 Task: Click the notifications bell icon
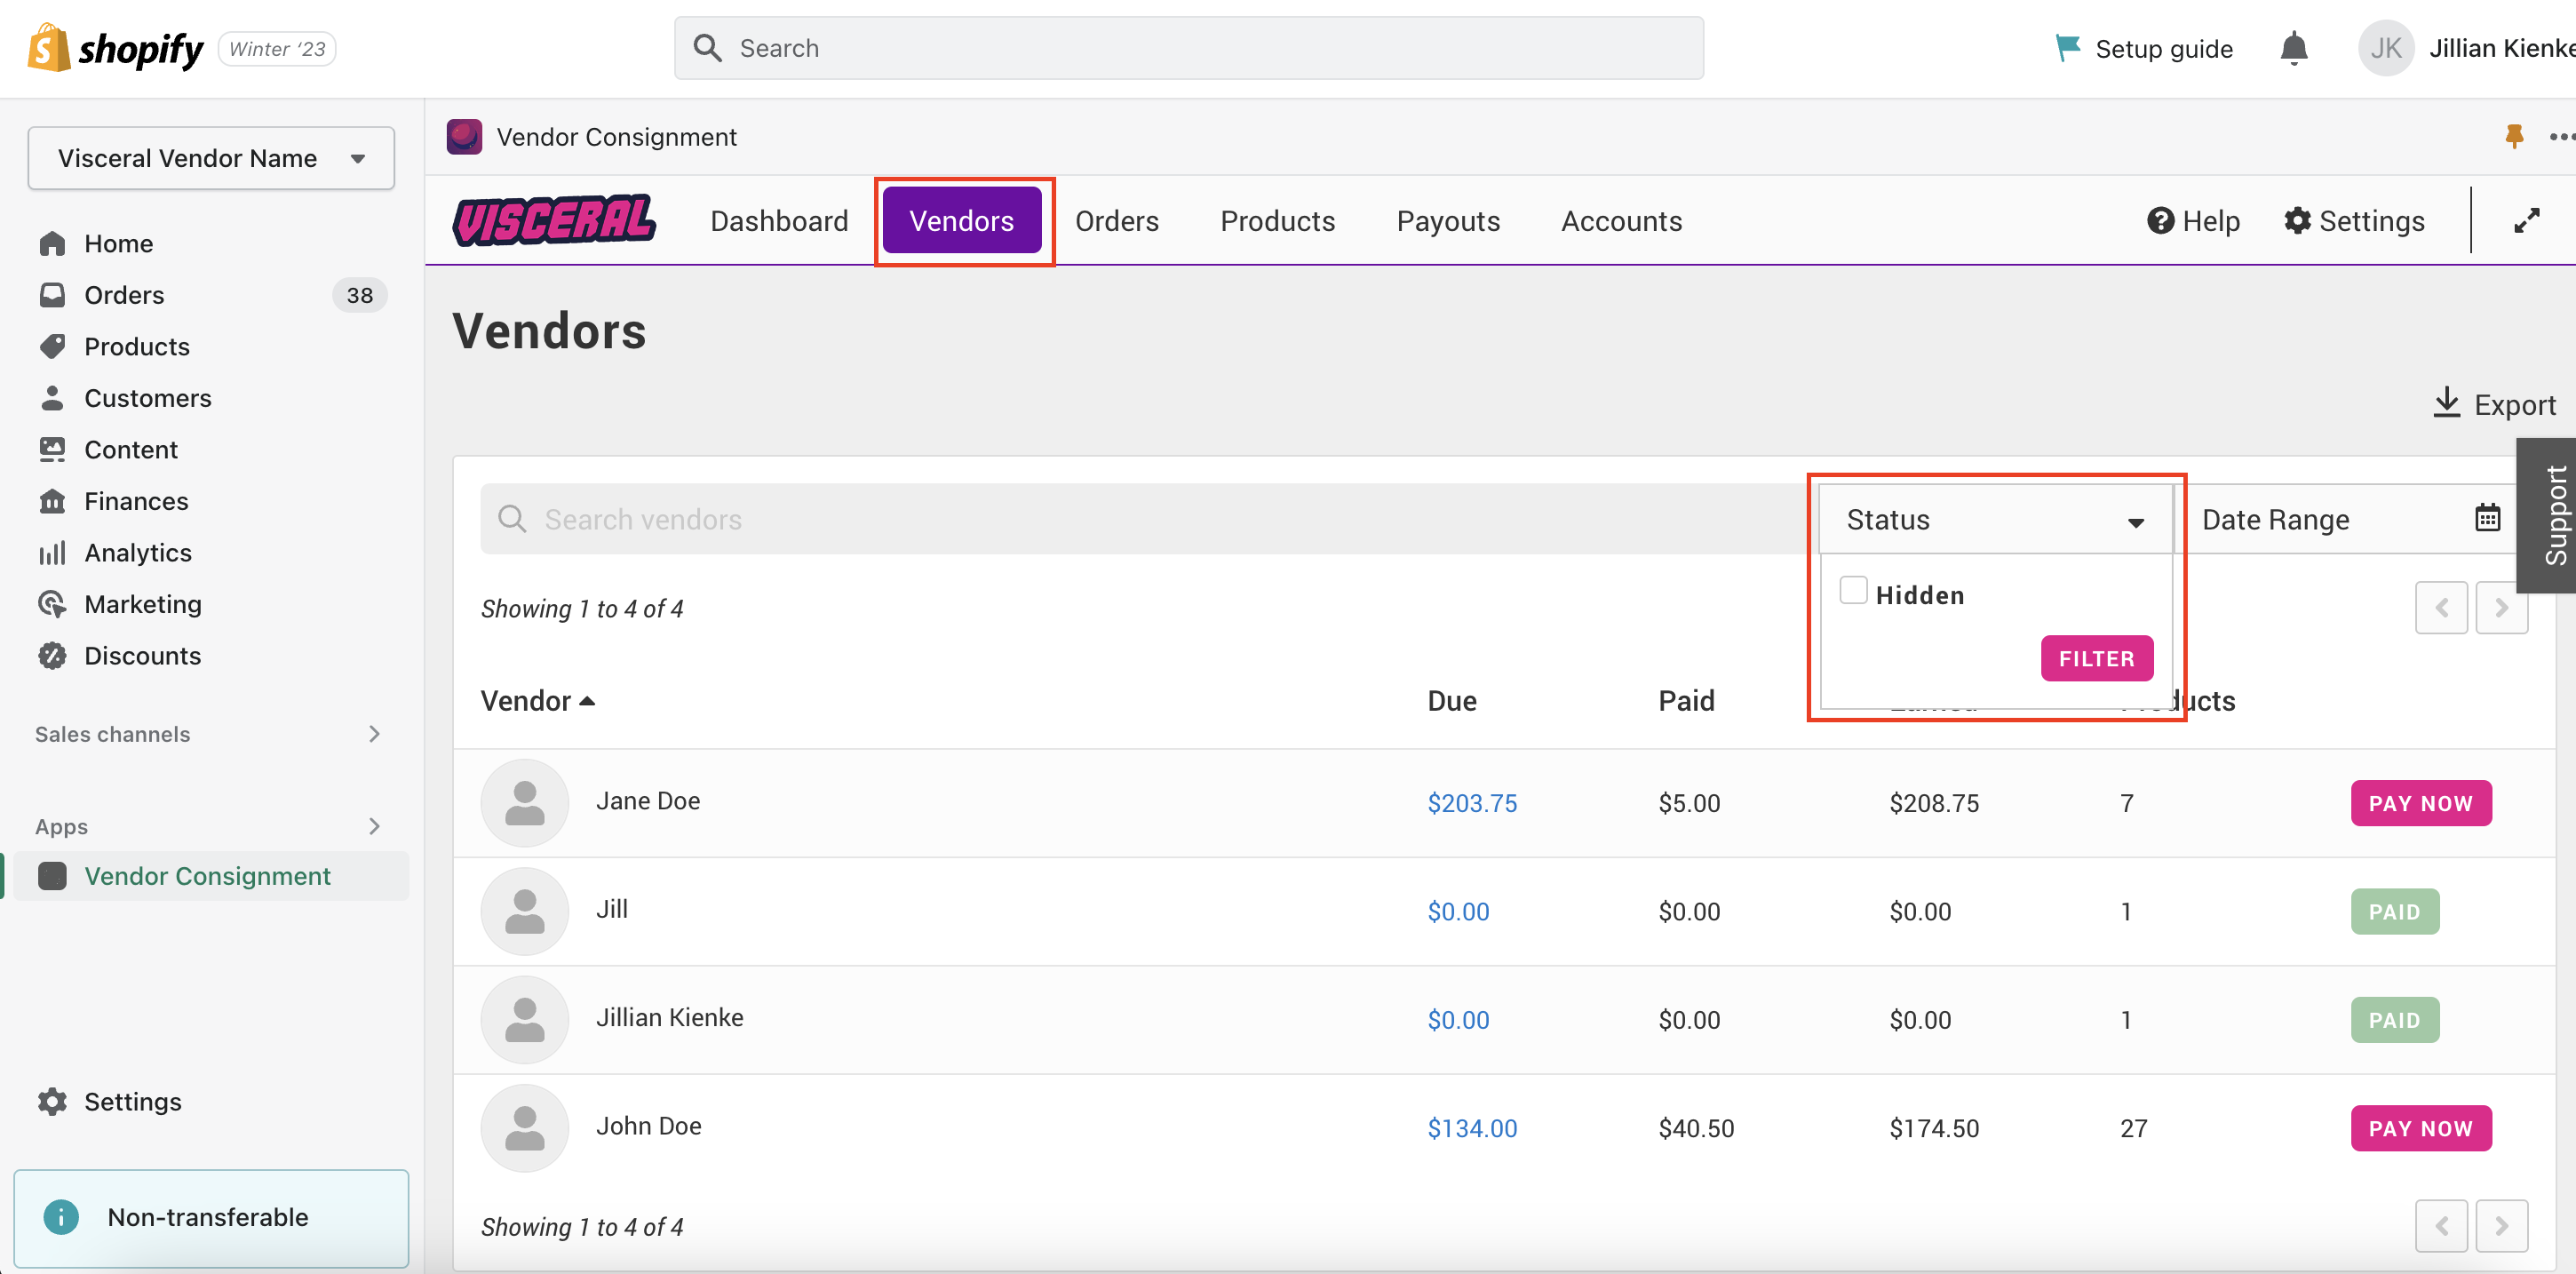[x=2293, y=48]
